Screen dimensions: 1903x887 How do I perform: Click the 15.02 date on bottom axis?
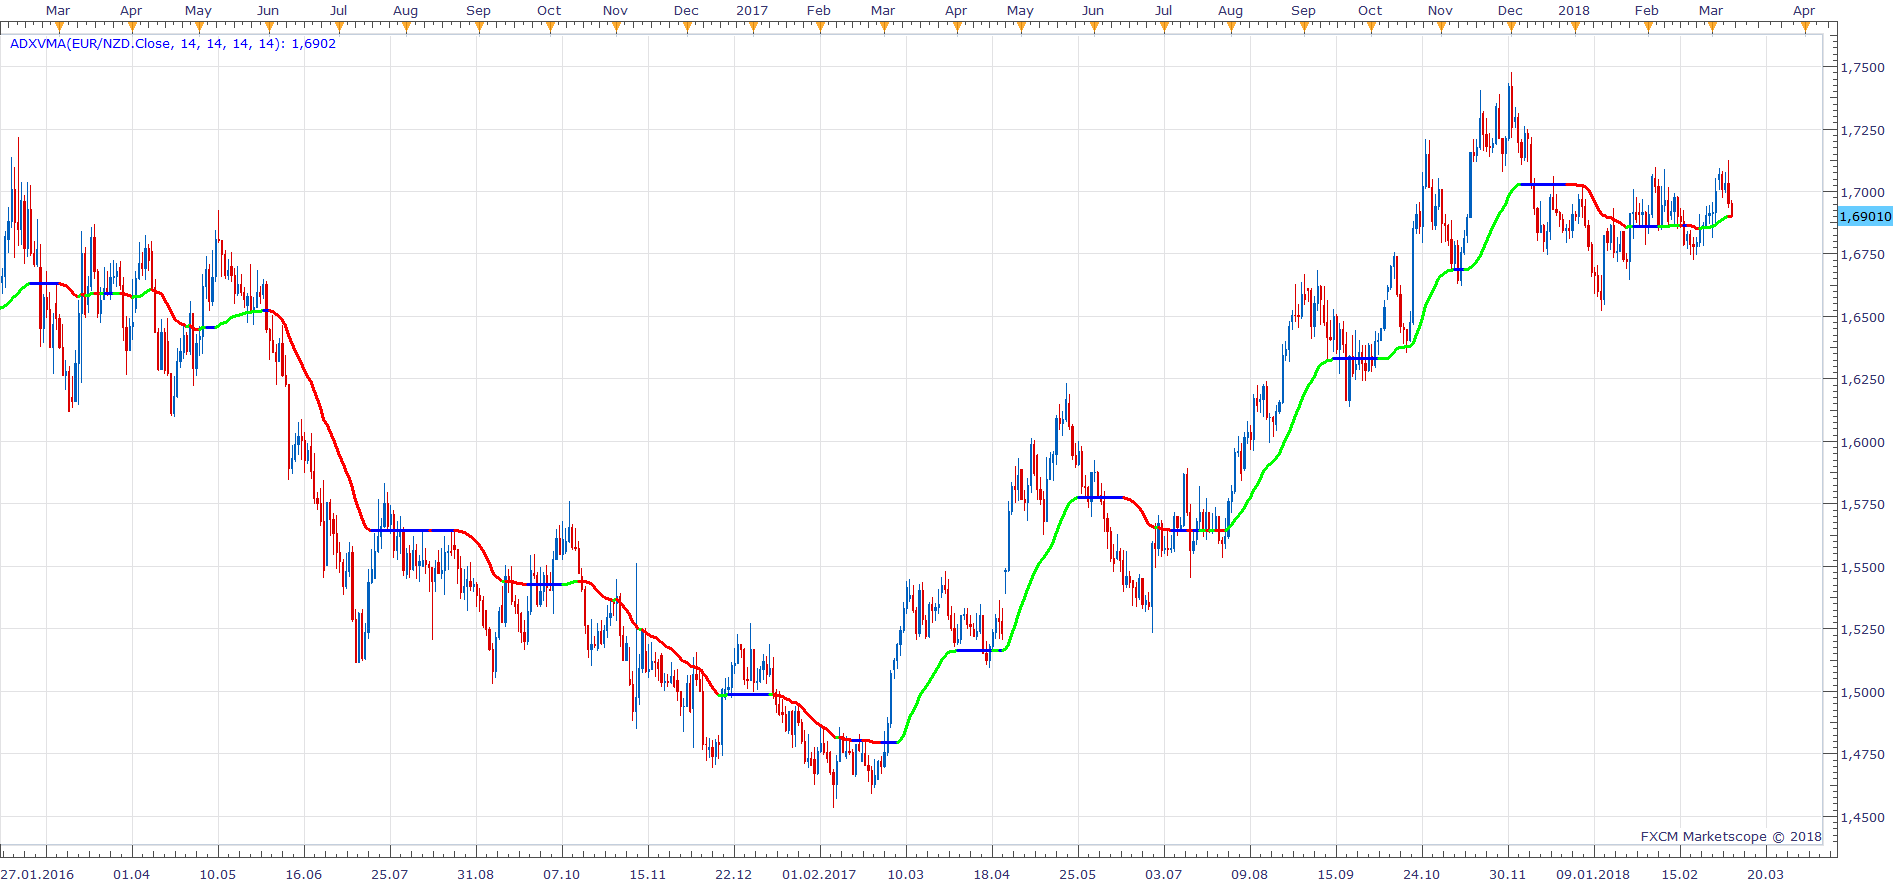click(1679, 874)
